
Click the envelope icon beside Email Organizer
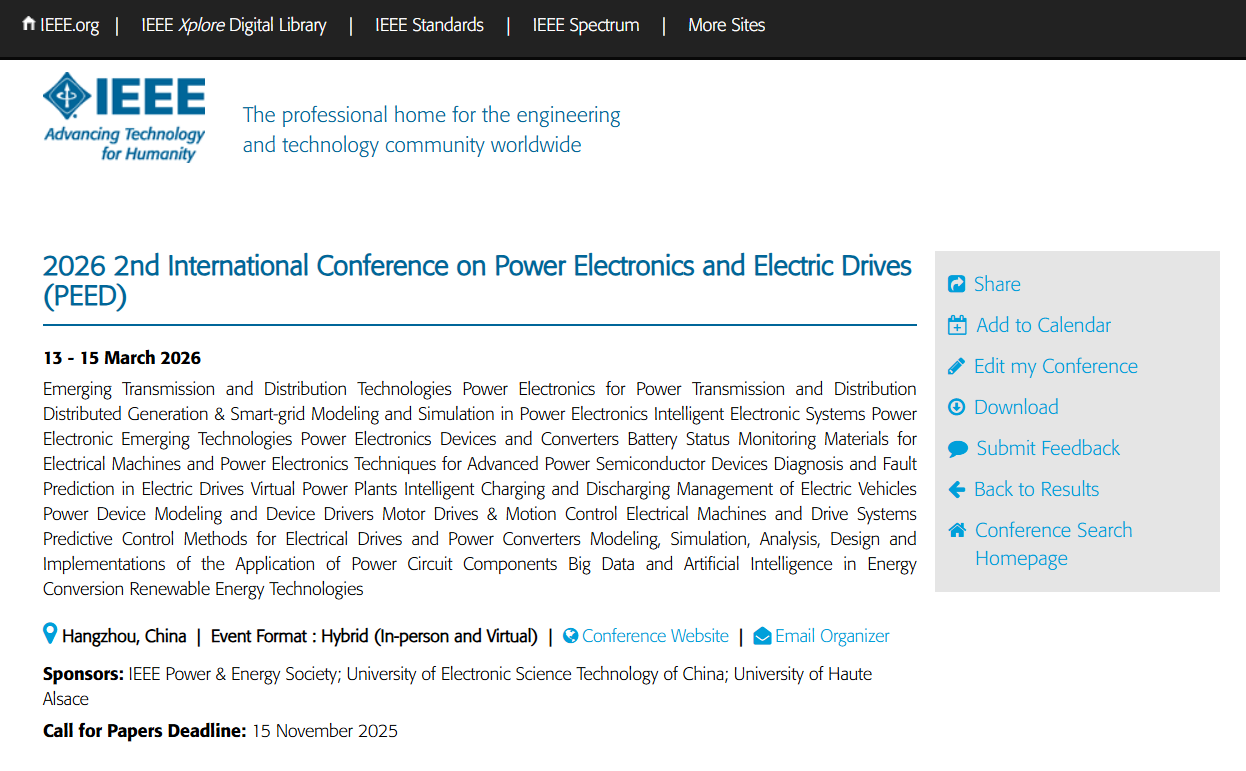click(x=762, y=636)
